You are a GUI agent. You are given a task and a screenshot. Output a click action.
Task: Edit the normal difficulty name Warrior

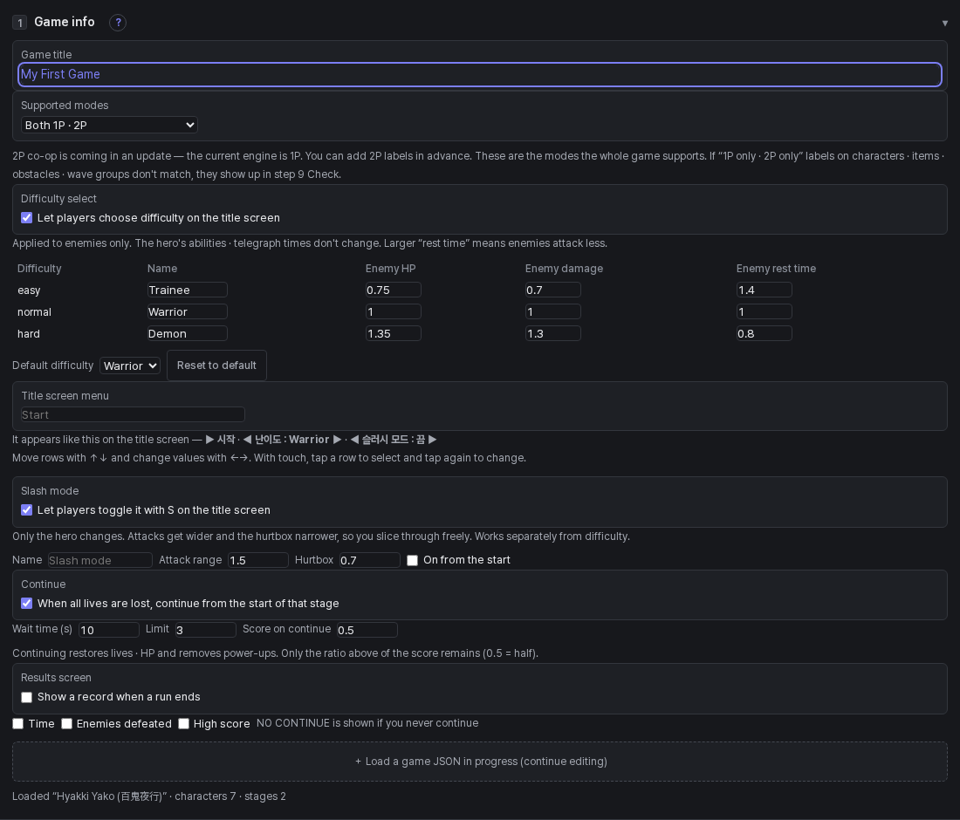[x=187, y=312]
